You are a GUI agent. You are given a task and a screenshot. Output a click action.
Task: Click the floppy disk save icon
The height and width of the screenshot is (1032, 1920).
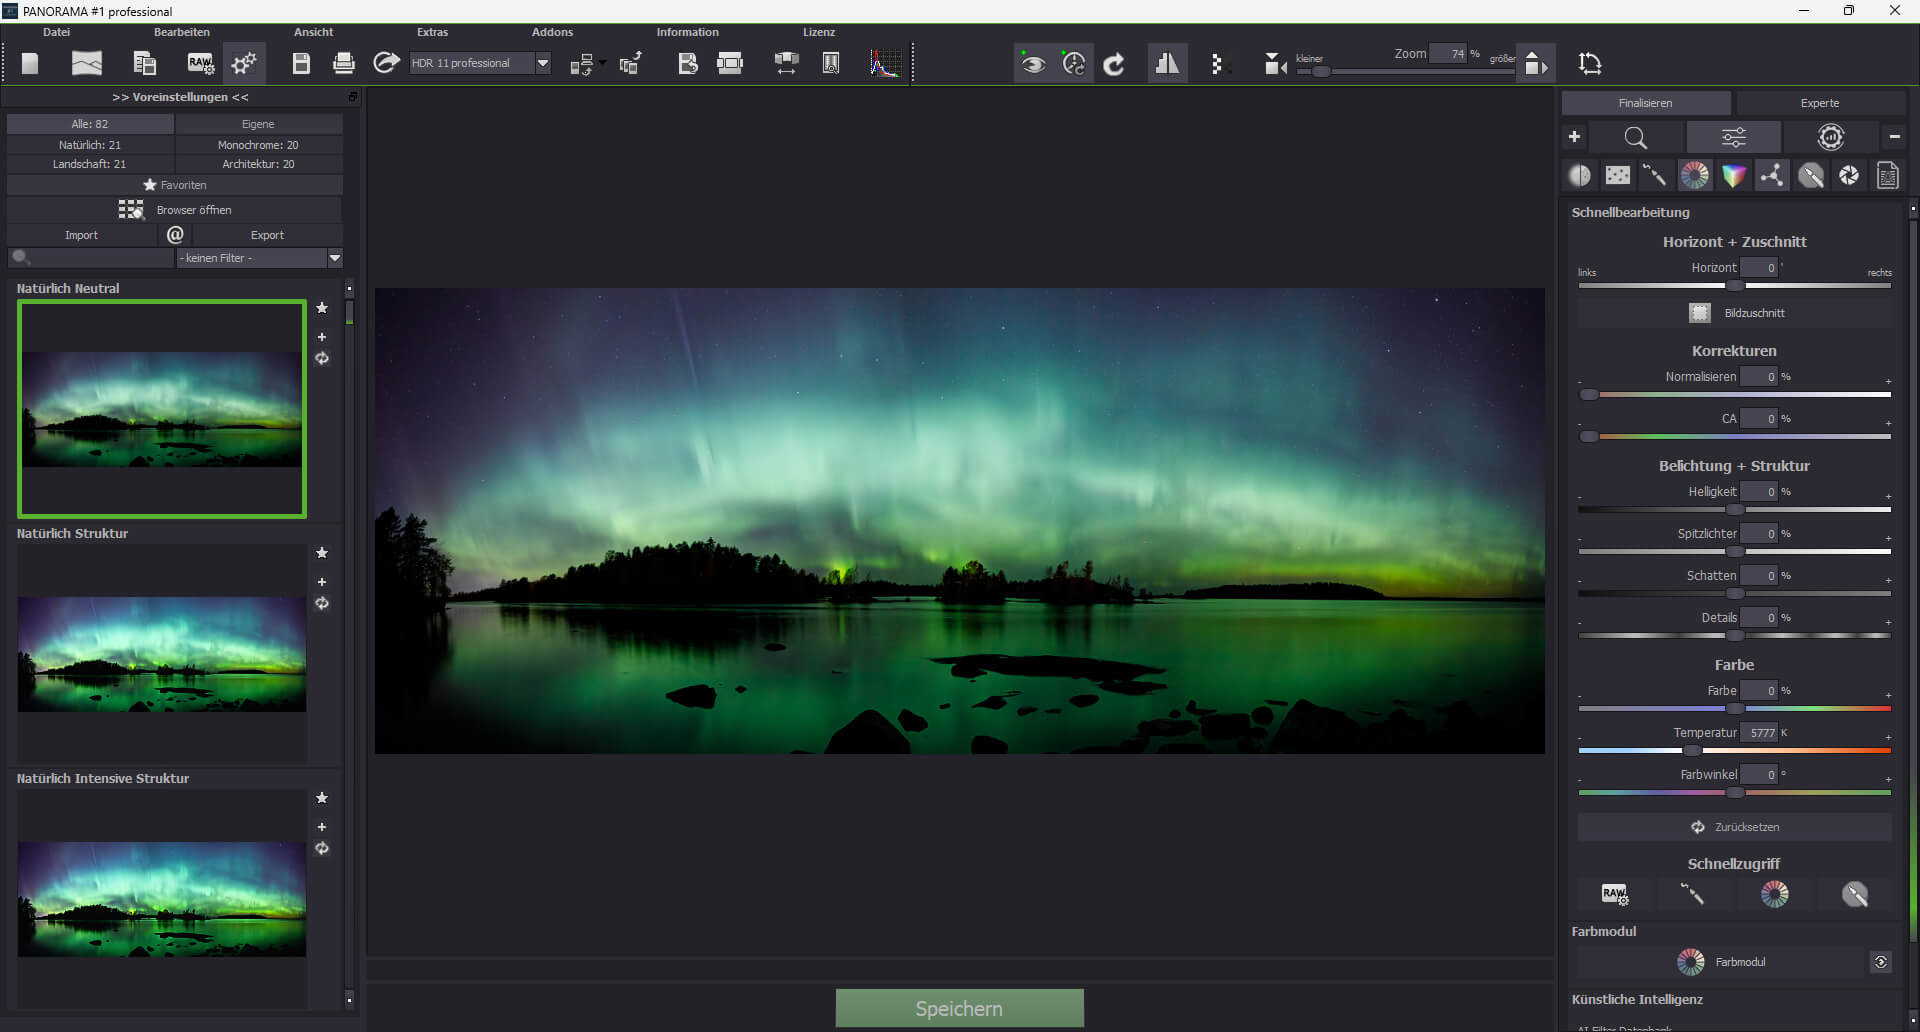300,64
